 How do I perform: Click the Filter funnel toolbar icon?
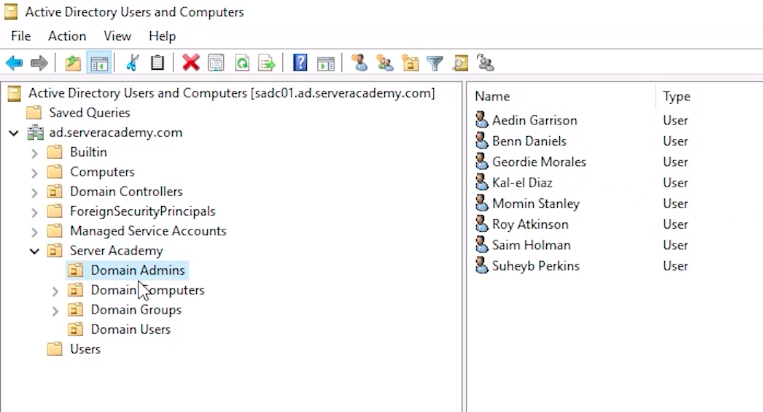coord(435,63)
